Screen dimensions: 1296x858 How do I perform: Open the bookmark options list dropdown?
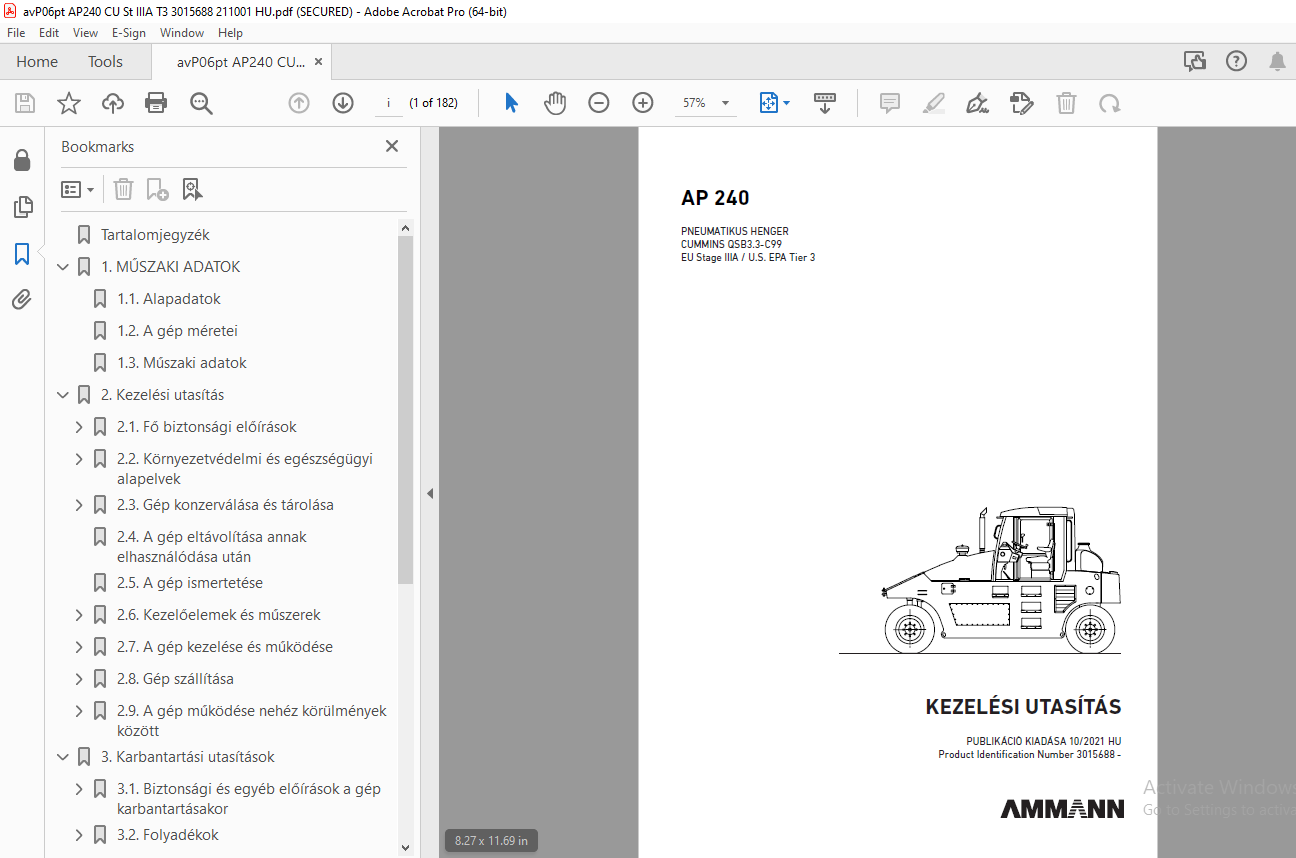click(77, 189)
